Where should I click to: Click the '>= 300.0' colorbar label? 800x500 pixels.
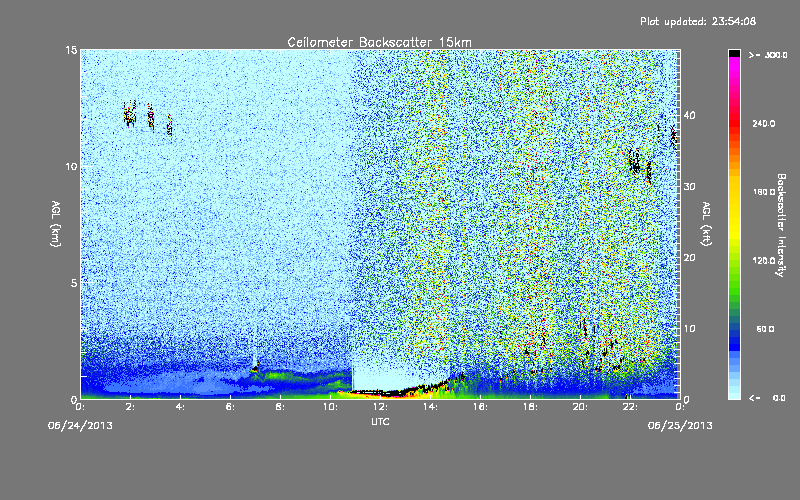(x=768, y=55)
